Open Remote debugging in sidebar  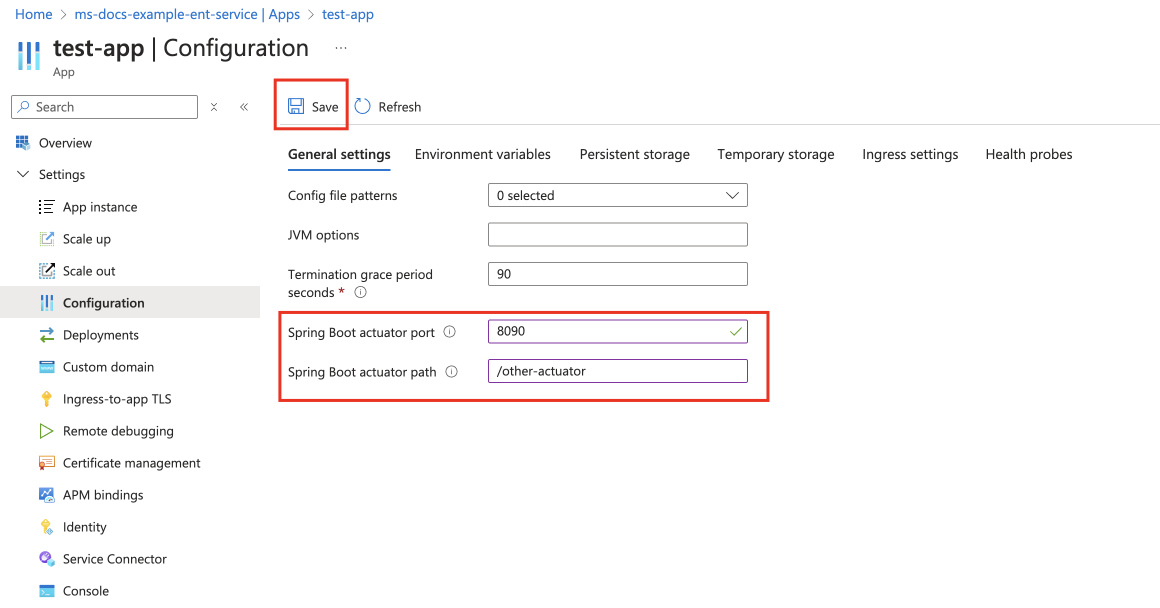click(118, 430)
